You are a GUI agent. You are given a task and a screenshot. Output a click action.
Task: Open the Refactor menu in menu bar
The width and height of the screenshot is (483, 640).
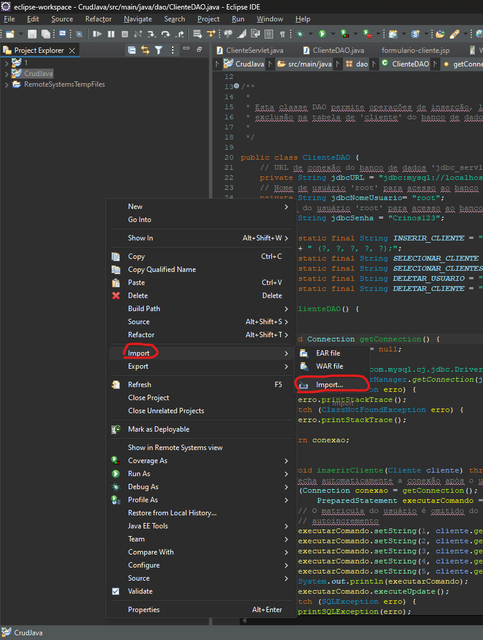click(x=98, y=19)
